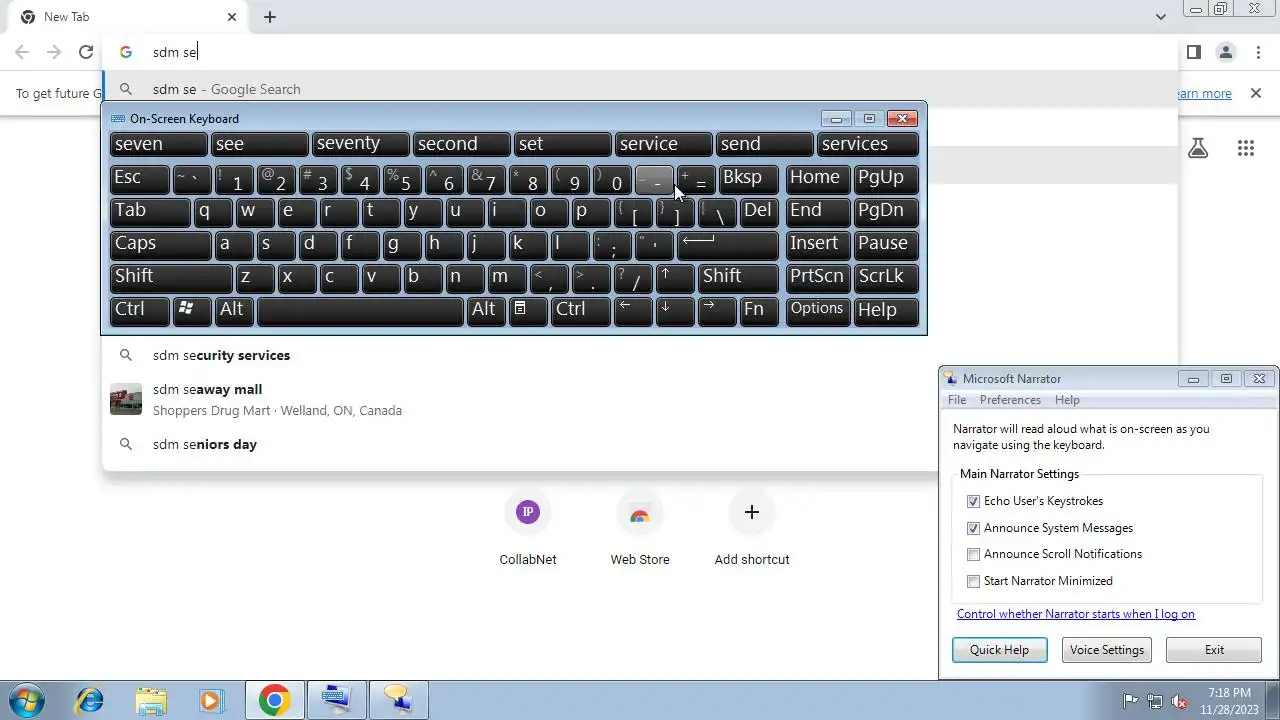Open the Chrome Labs flask icon
Image resolution: width=1280 pixels, height=720 pixels.
tap(1198, 148)
